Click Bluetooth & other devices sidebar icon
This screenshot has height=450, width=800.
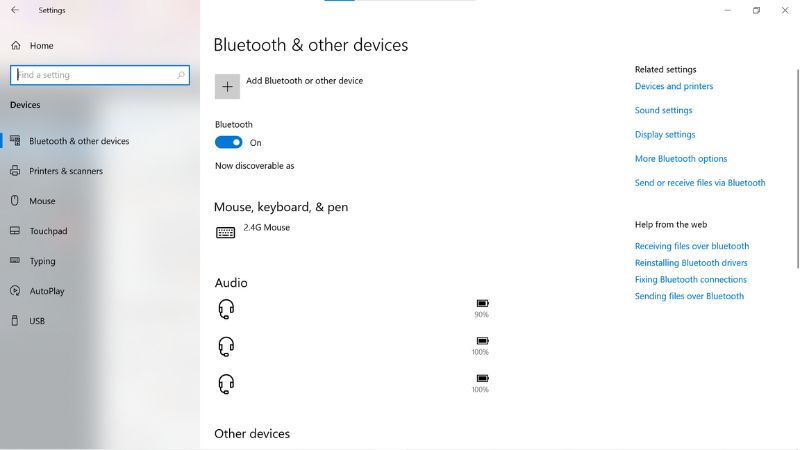click(x=15, y=140)
